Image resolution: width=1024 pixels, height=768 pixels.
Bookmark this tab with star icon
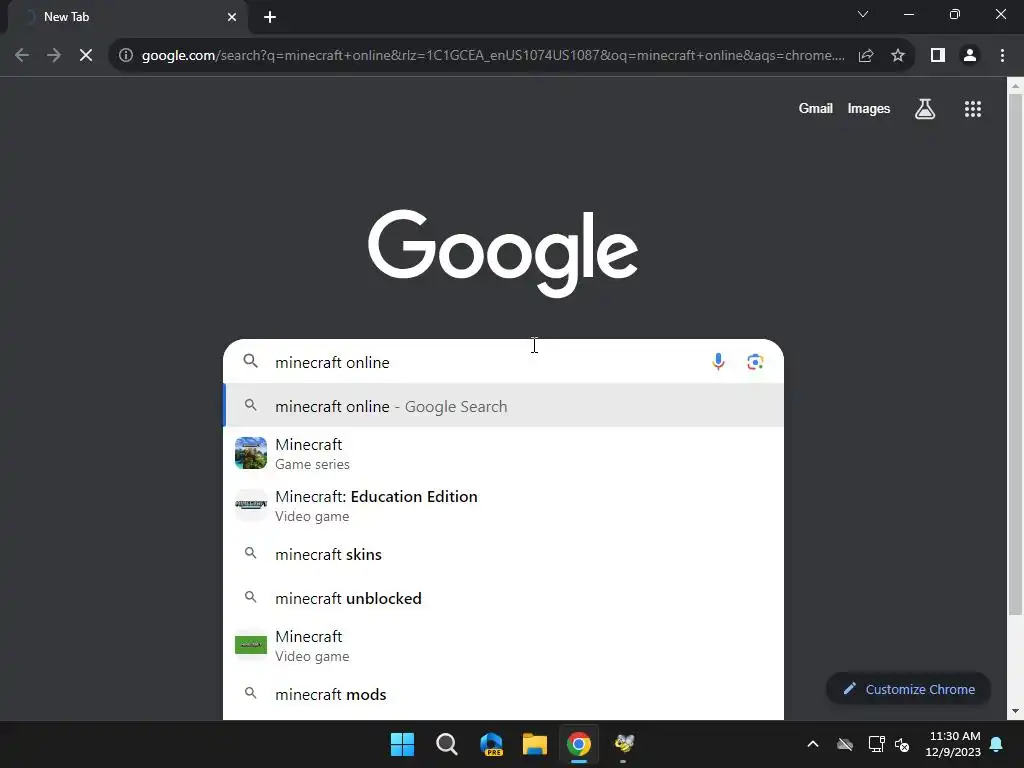tap(898, 56)
